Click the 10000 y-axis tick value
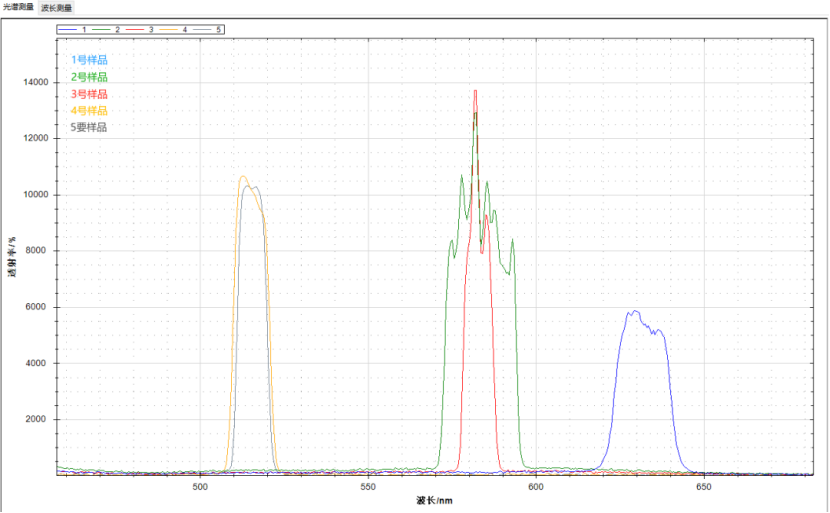This screenshot has width=830, height=513. [x=36, y=194]
